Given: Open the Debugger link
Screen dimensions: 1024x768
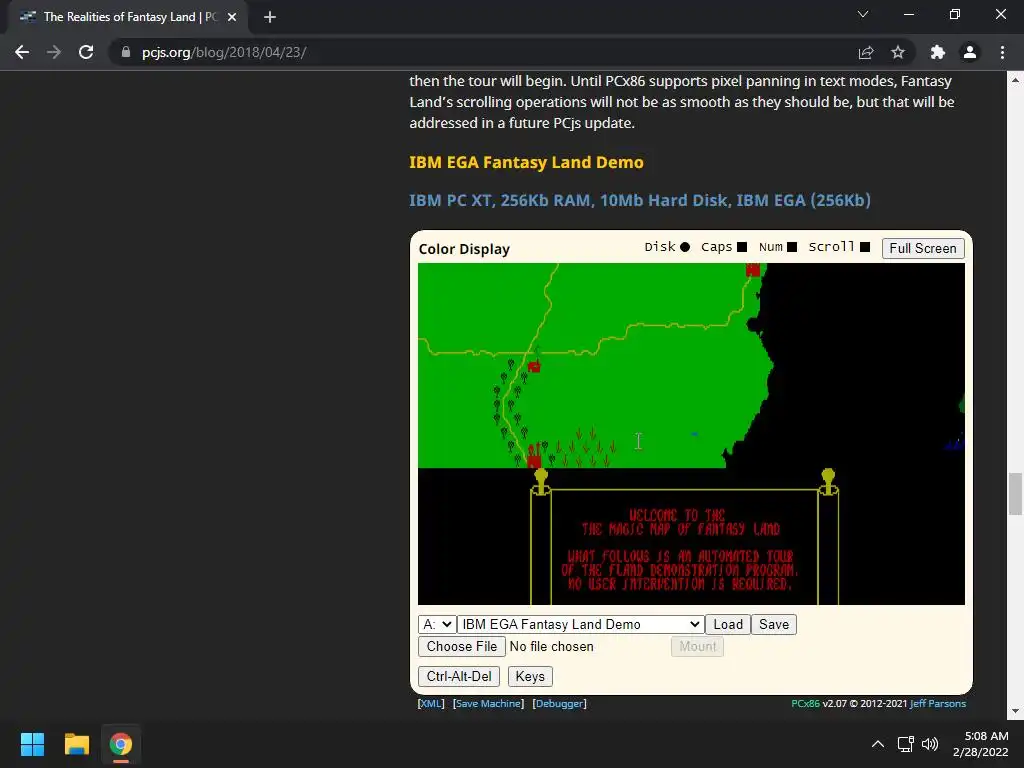Looking at the screenshot, I should pyautogui.click(x=560, y=703).
